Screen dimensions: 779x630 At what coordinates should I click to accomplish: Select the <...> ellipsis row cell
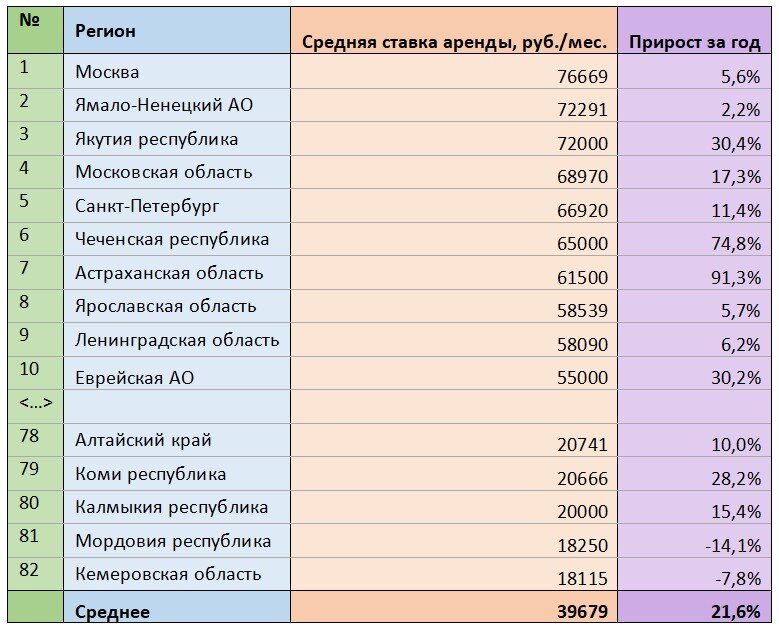pos(35,405)
